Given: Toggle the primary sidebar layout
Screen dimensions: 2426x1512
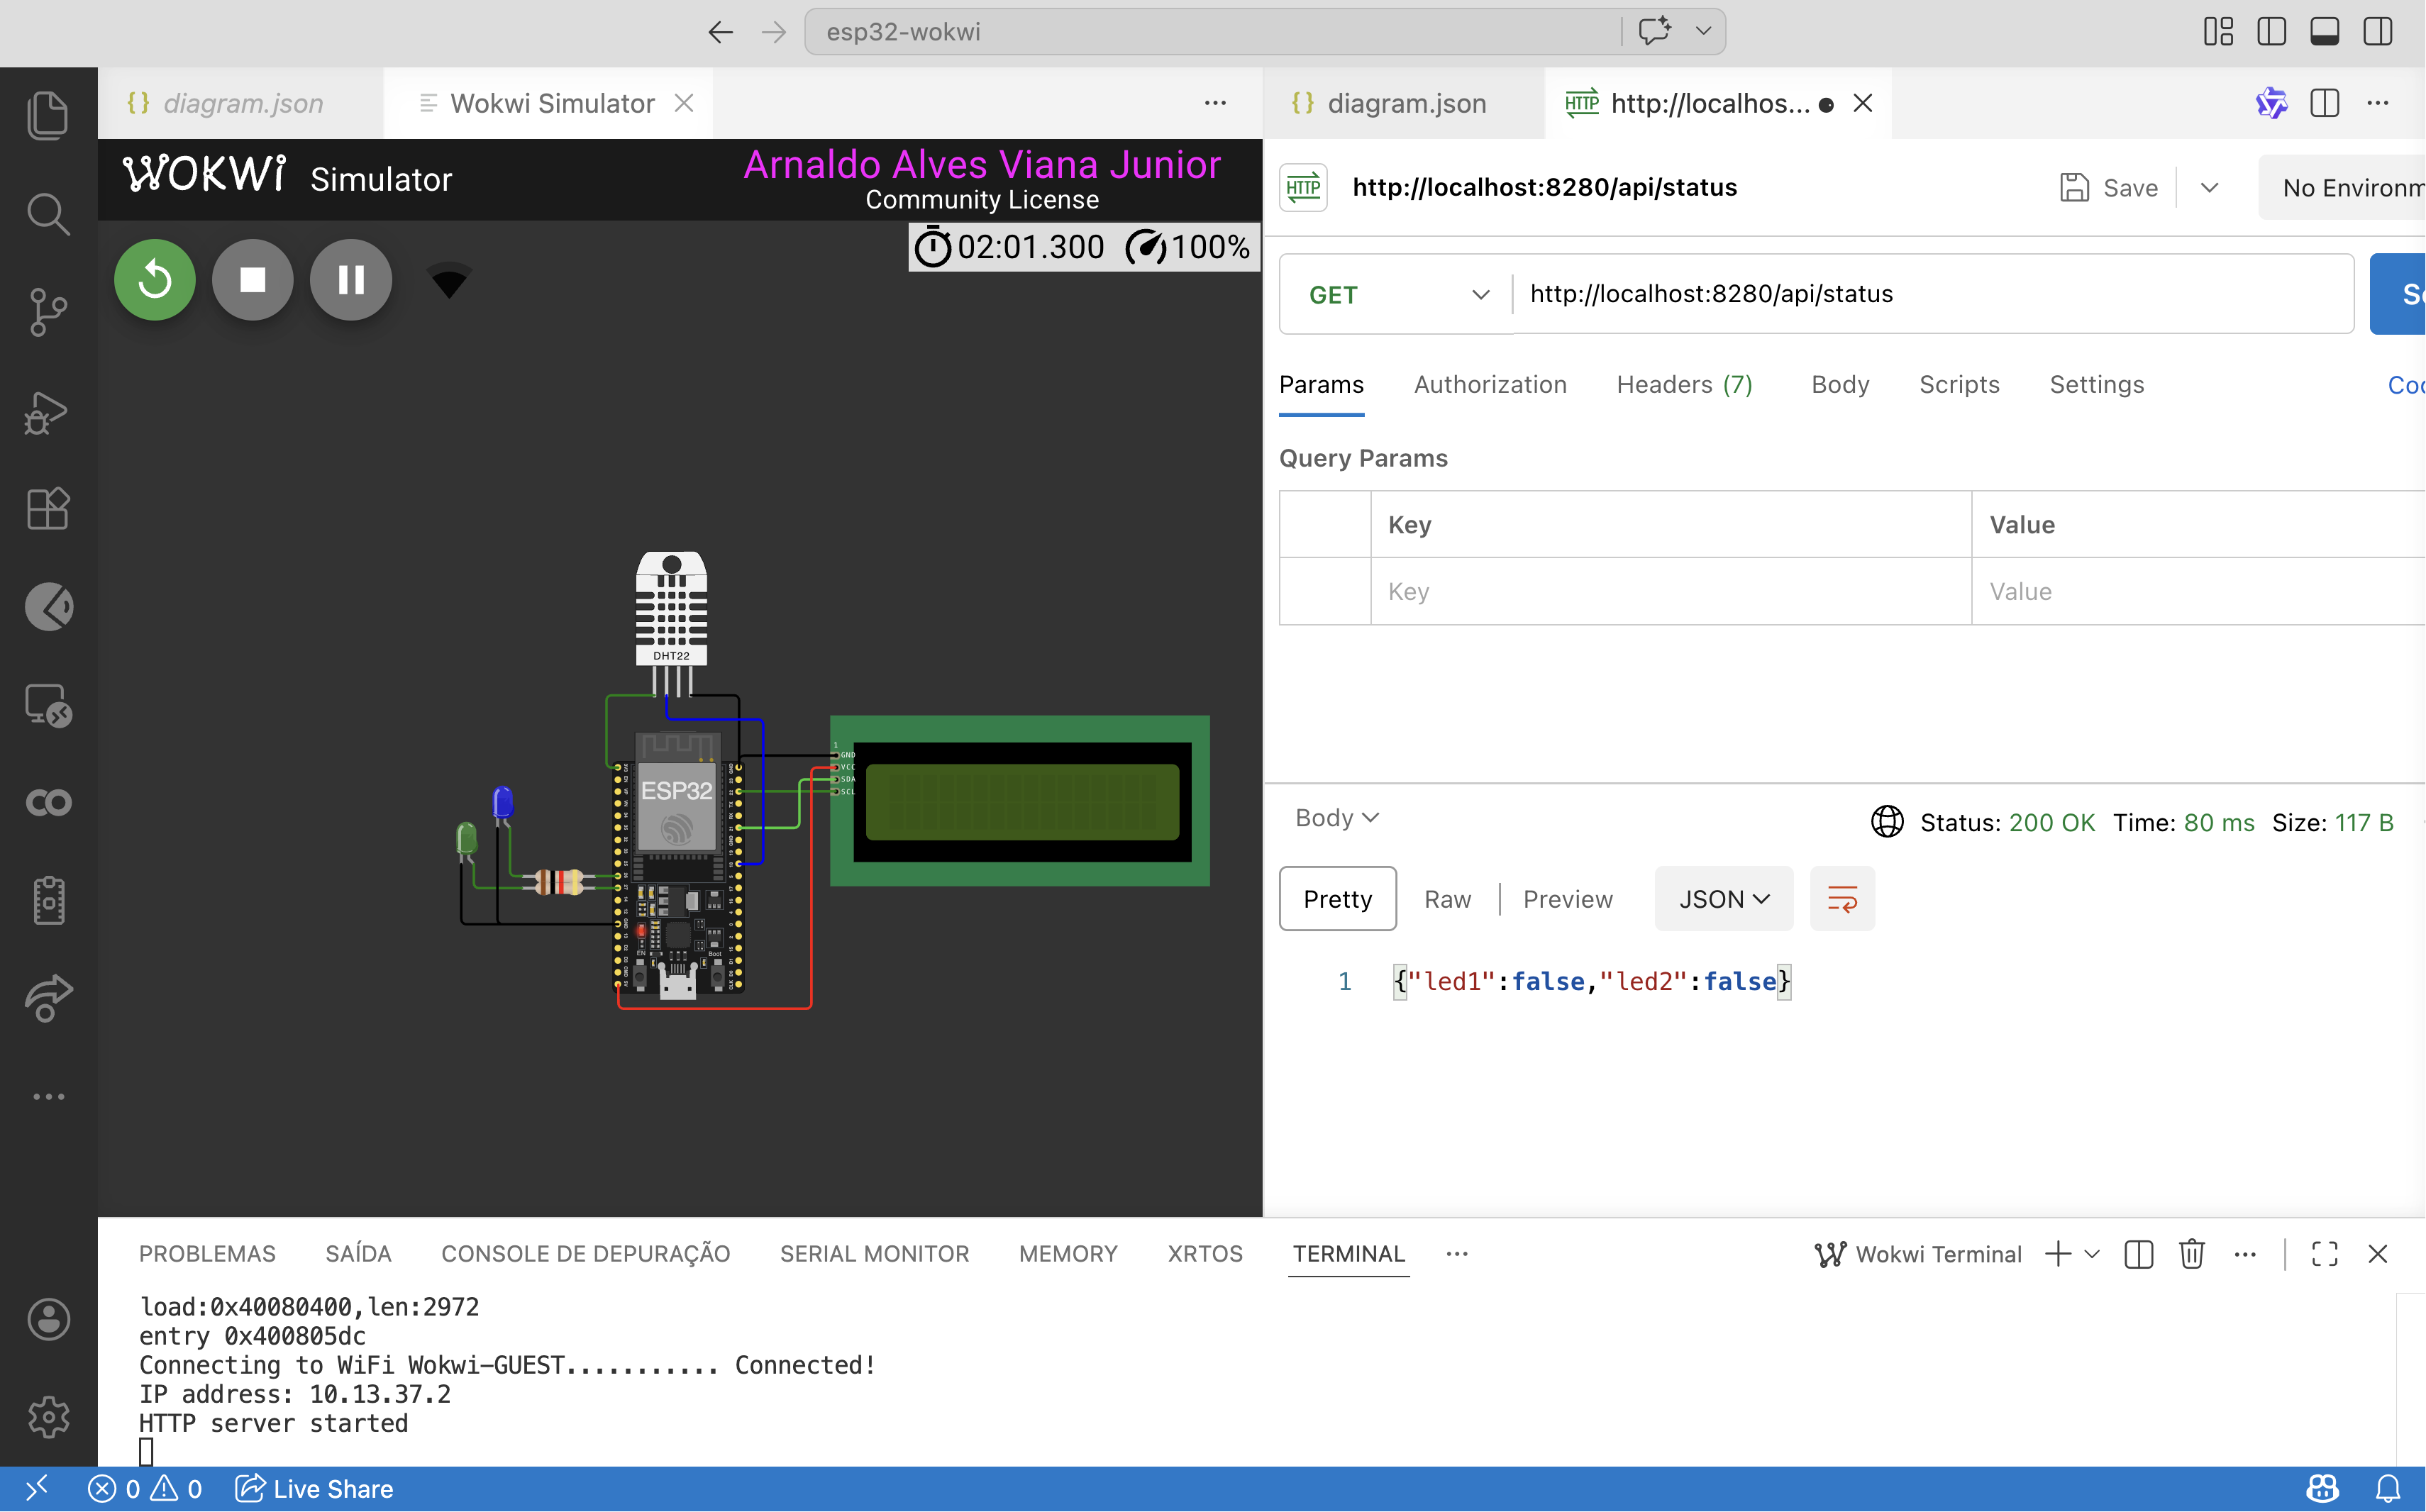Looking at the screenshot, I should (2271, 32).
